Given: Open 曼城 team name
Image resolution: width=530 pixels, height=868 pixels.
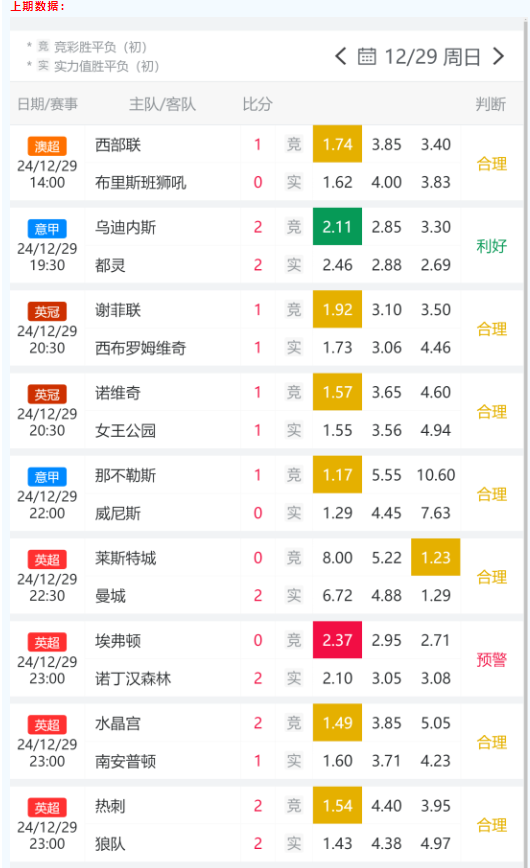Looking at the screenshot, I should [x=110, y=596].
